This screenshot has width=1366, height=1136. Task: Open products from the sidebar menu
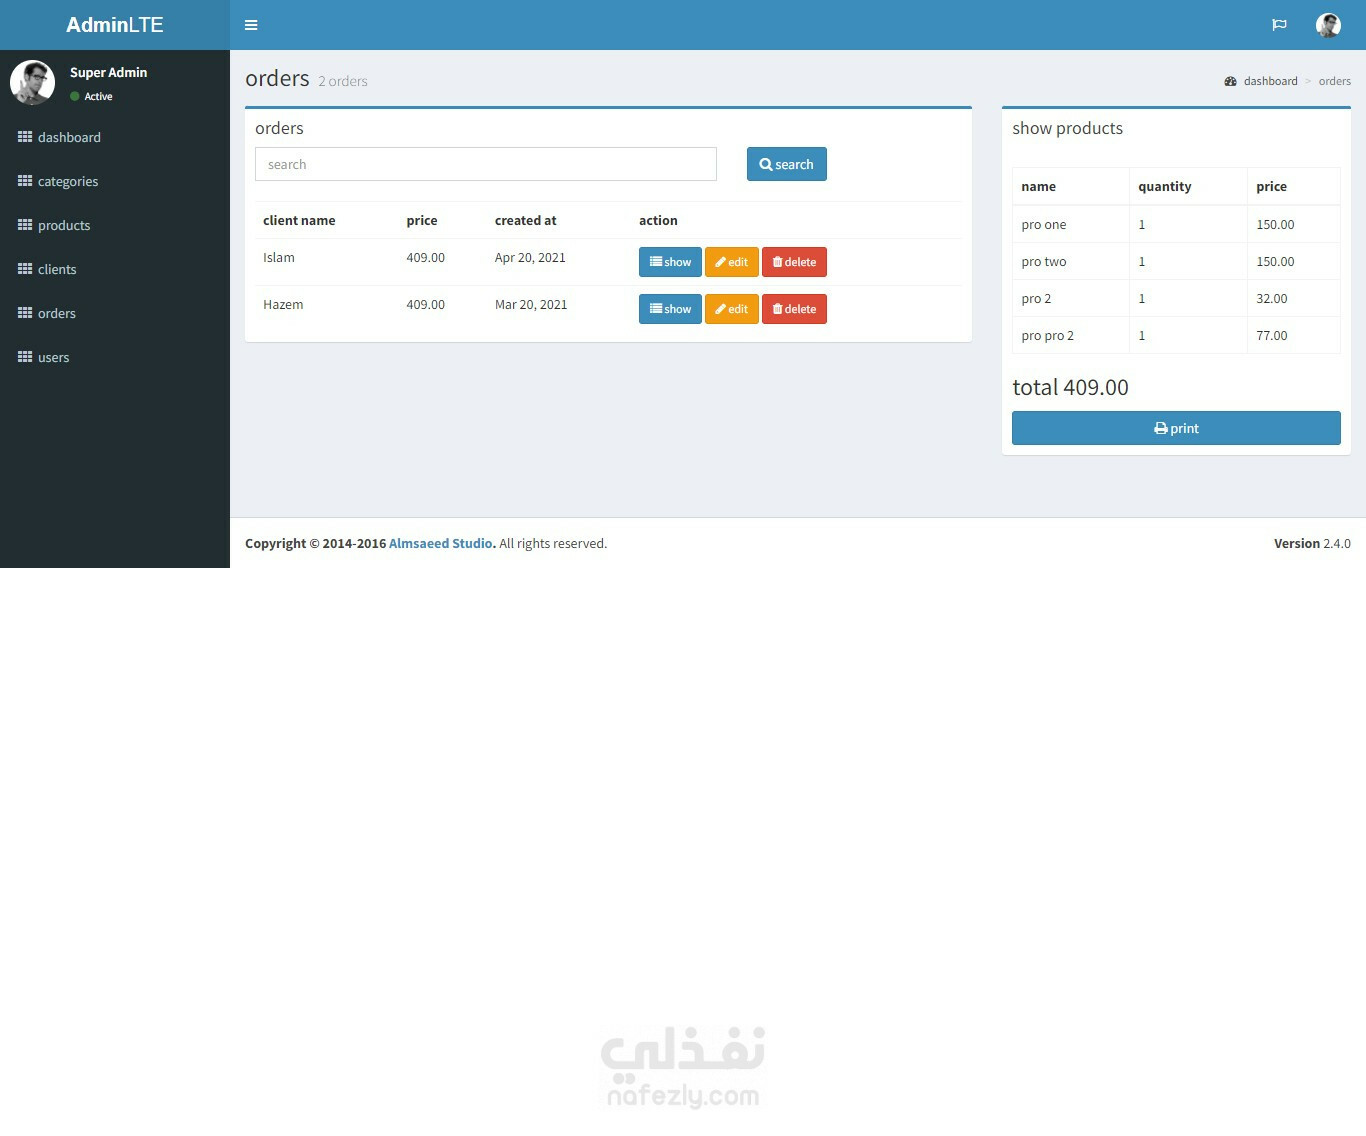click(x=64, y=225)
